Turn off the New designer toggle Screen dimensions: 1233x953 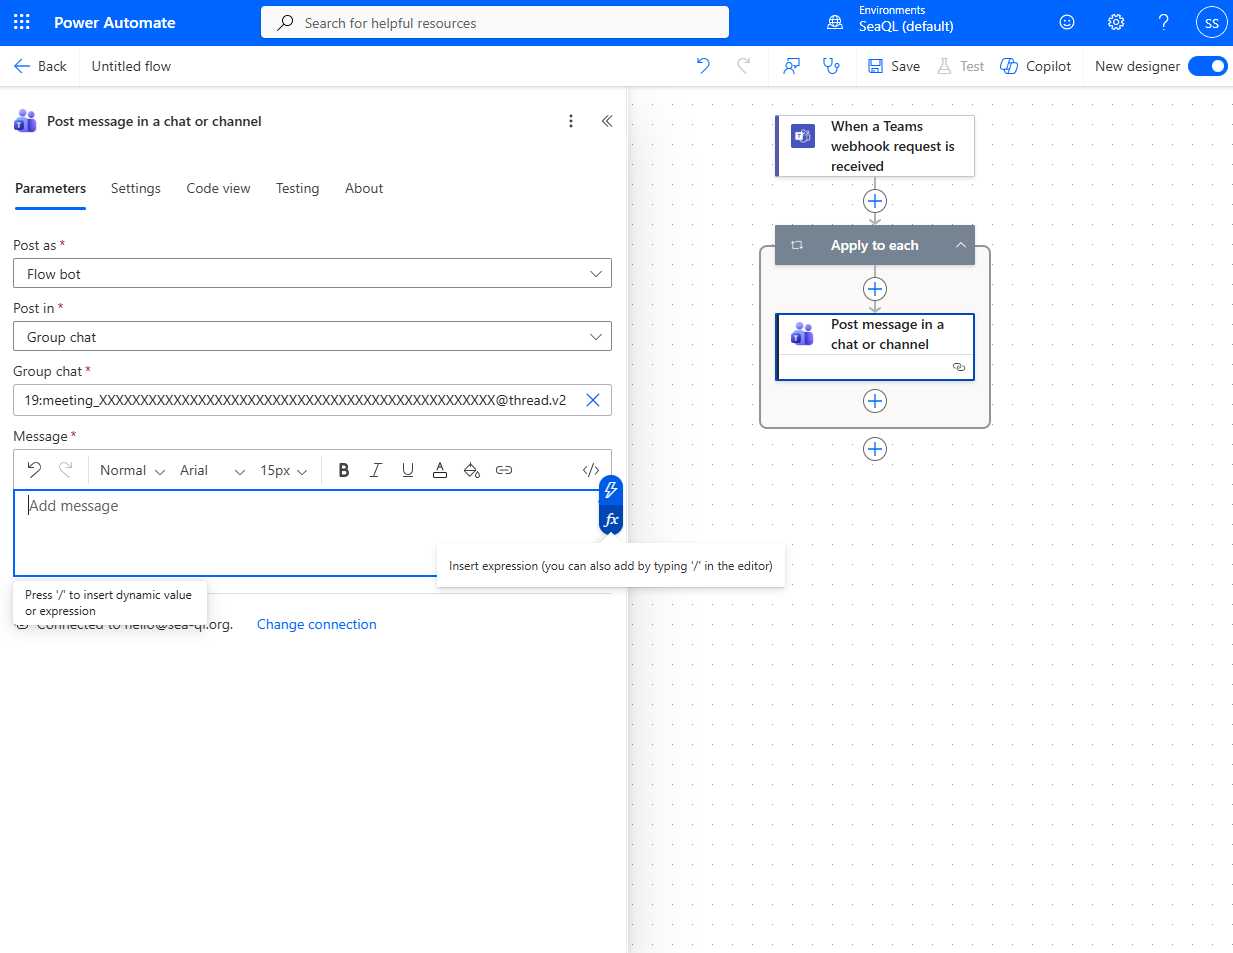(1207, 66)
